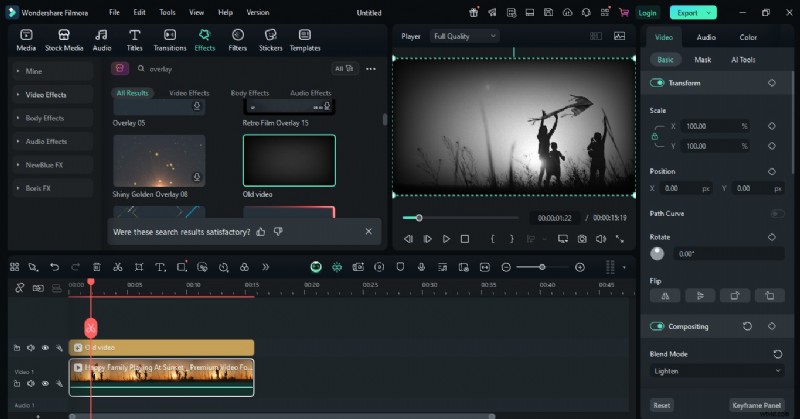The height and width of the screenshot is (419, 800).
Task: Hide the Old video track with eye icon
Action: point(45,348)
